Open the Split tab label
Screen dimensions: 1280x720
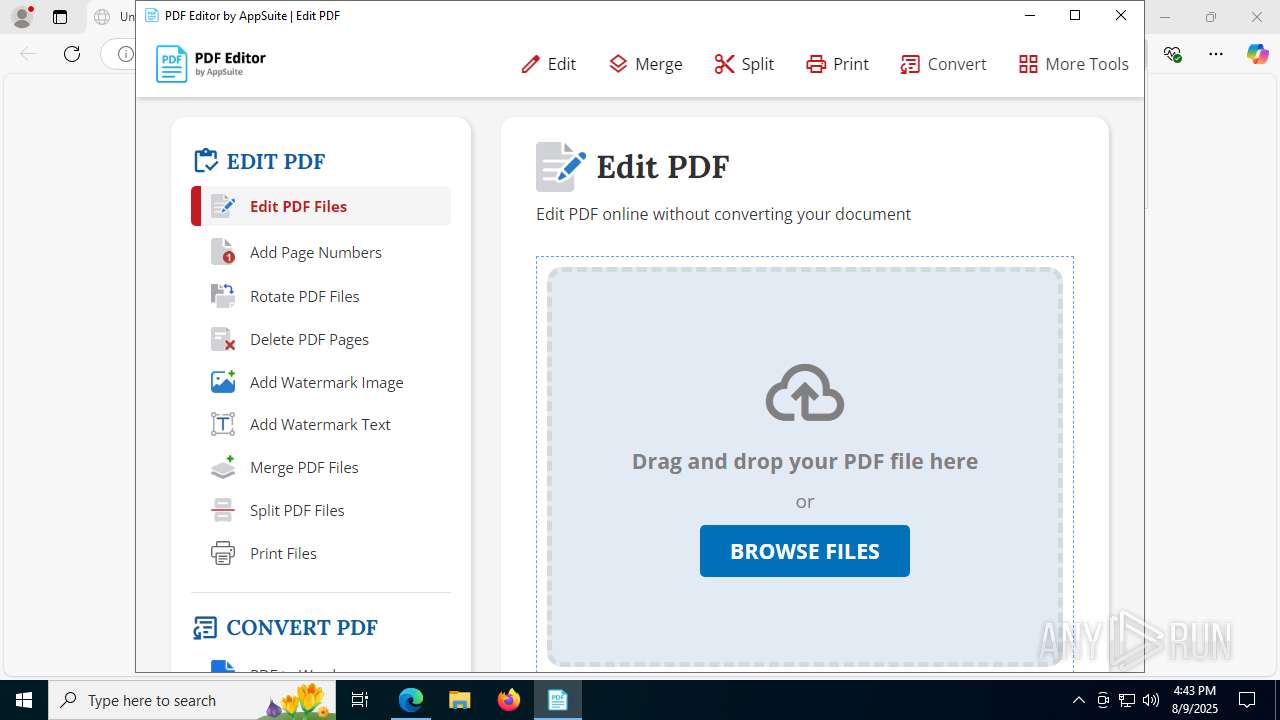coord(758,64)
